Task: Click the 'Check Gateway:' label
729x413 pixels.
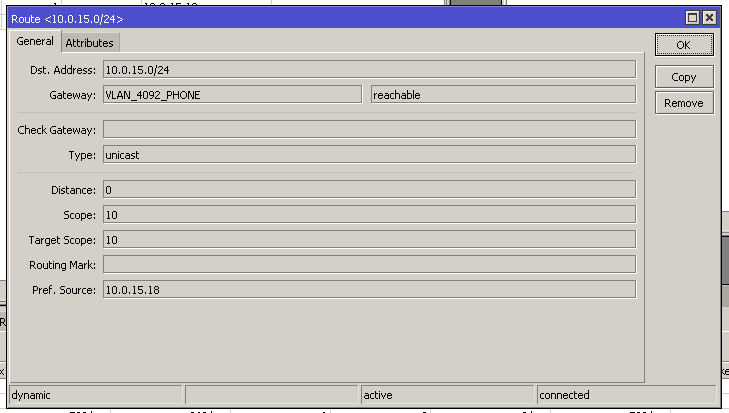Action: click(56, 130)
